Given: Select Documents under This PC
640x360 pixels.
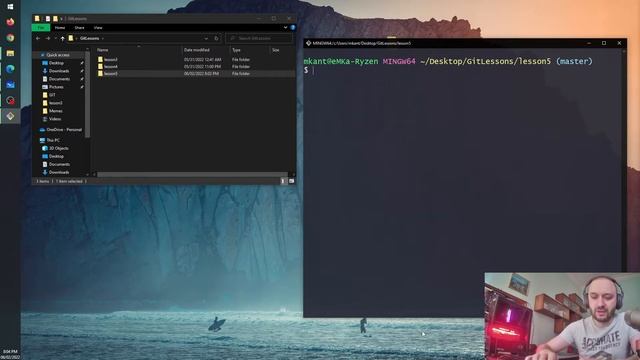Looking at the screenshot, I should pyautogui.click(x=59, y=164).
